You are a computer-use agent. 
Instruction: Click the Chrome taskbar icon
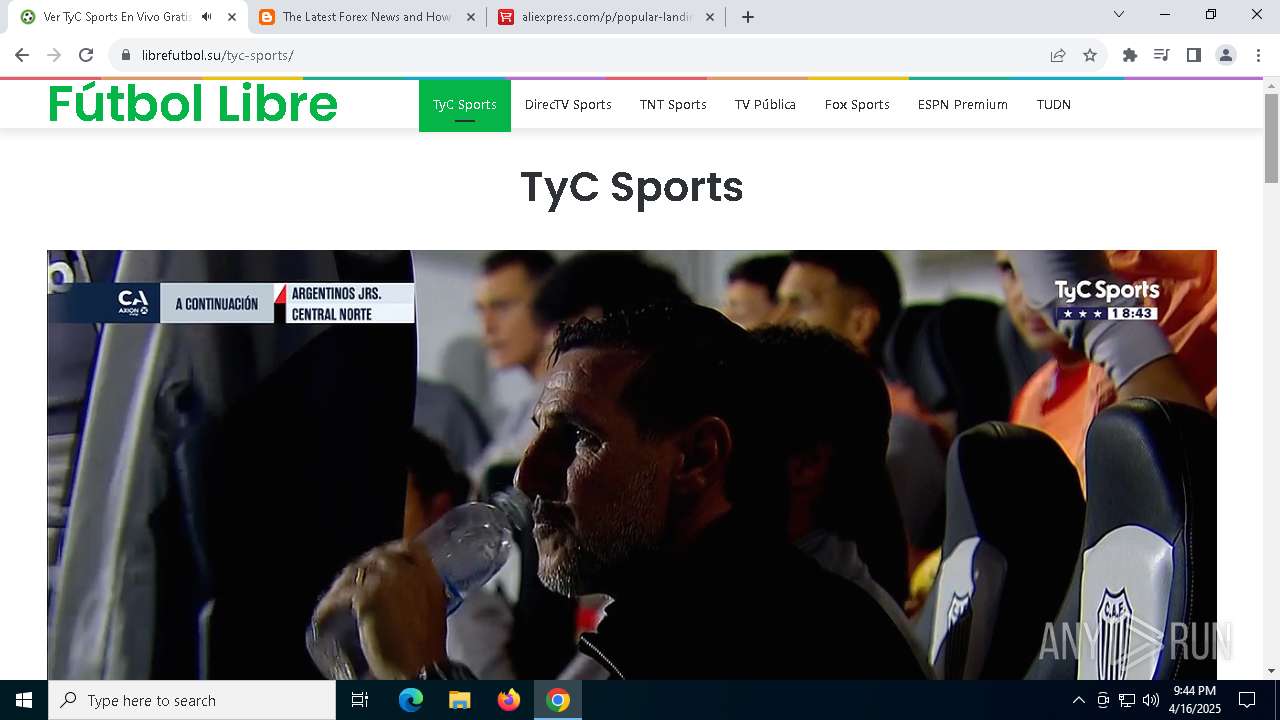pyautogui.click(x=558, y=700)
